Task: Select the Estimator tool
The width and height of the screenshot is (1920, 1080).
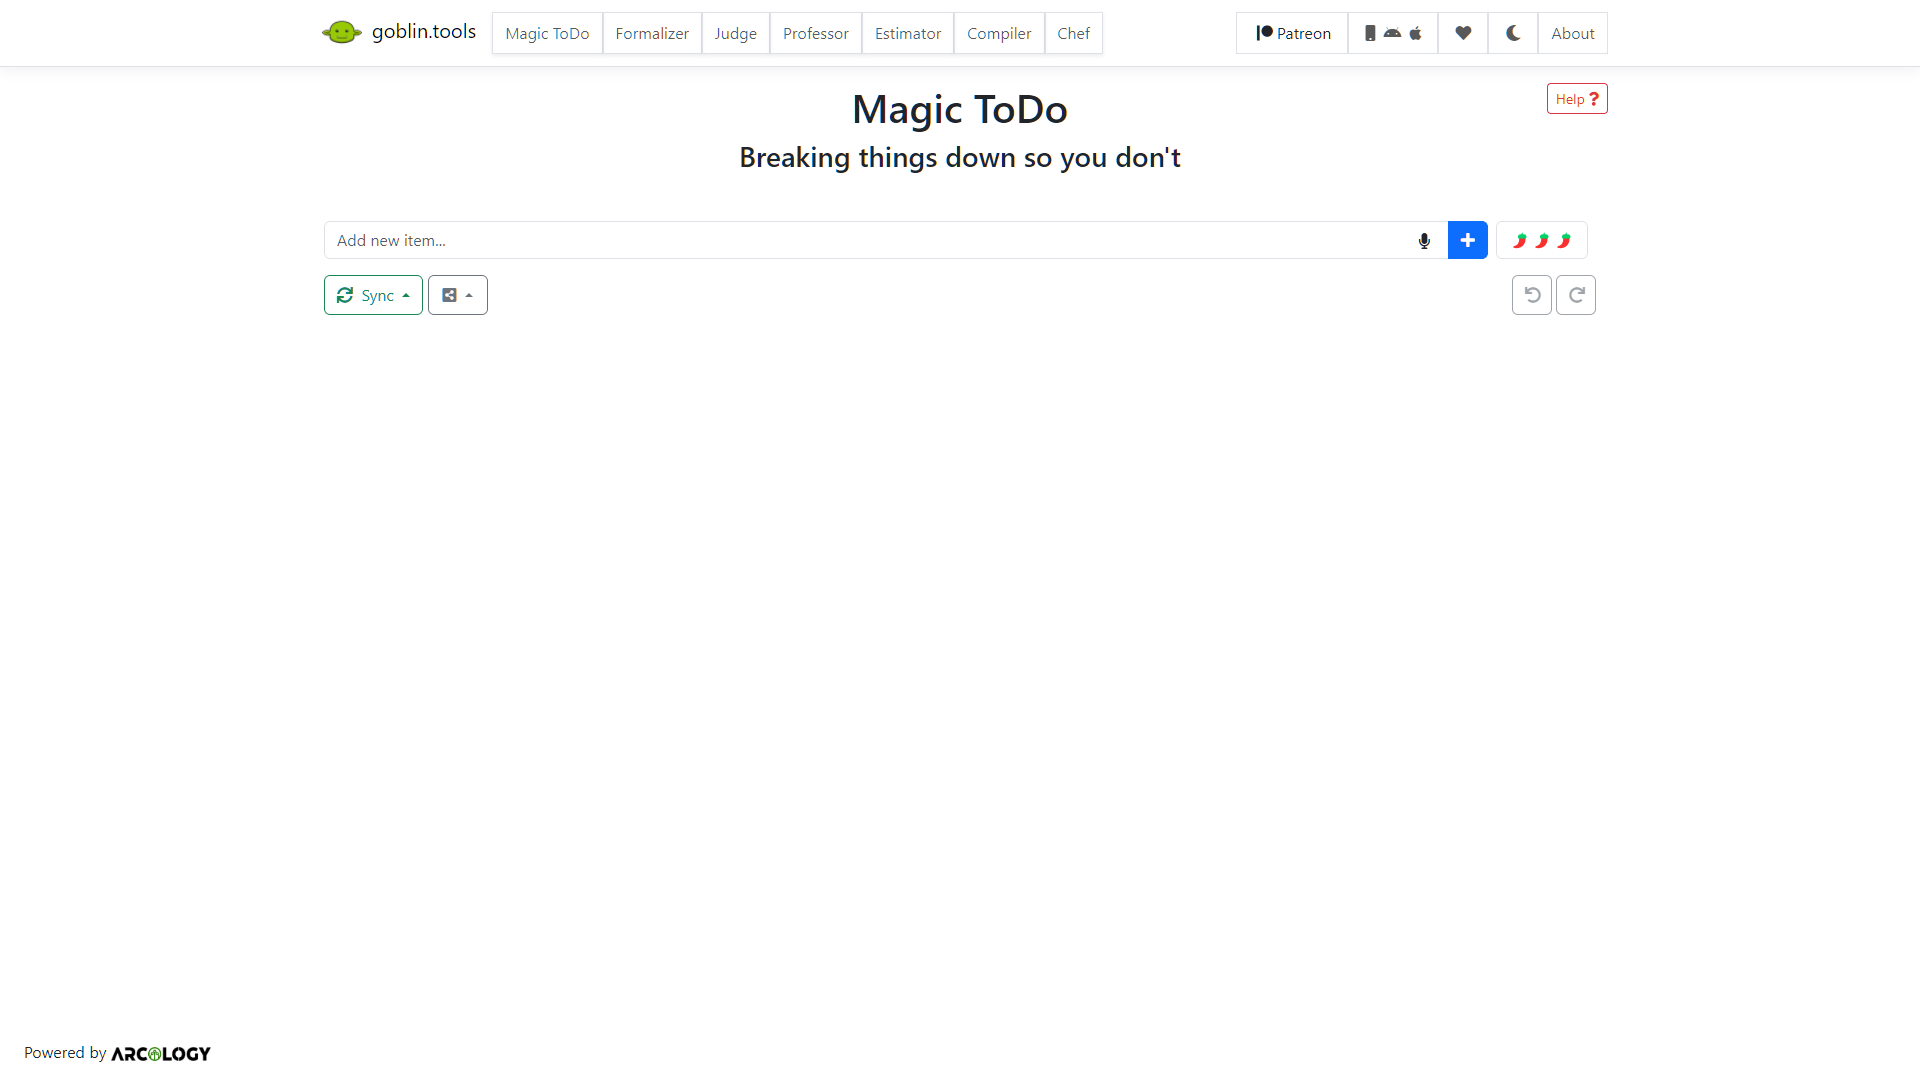Action: [907, 33]
